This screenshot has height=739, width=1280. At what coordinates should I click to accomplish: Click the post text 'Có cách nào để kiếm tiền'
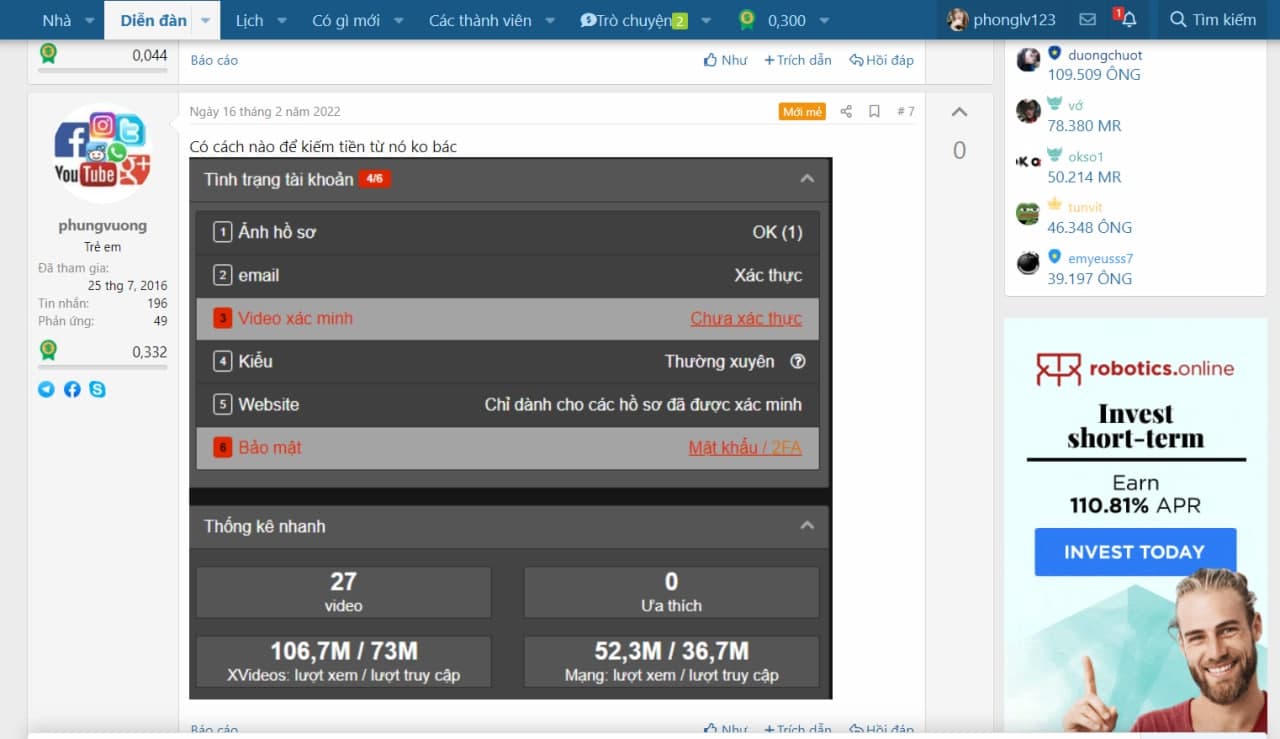pyautogui.click(x=323, y=147)
